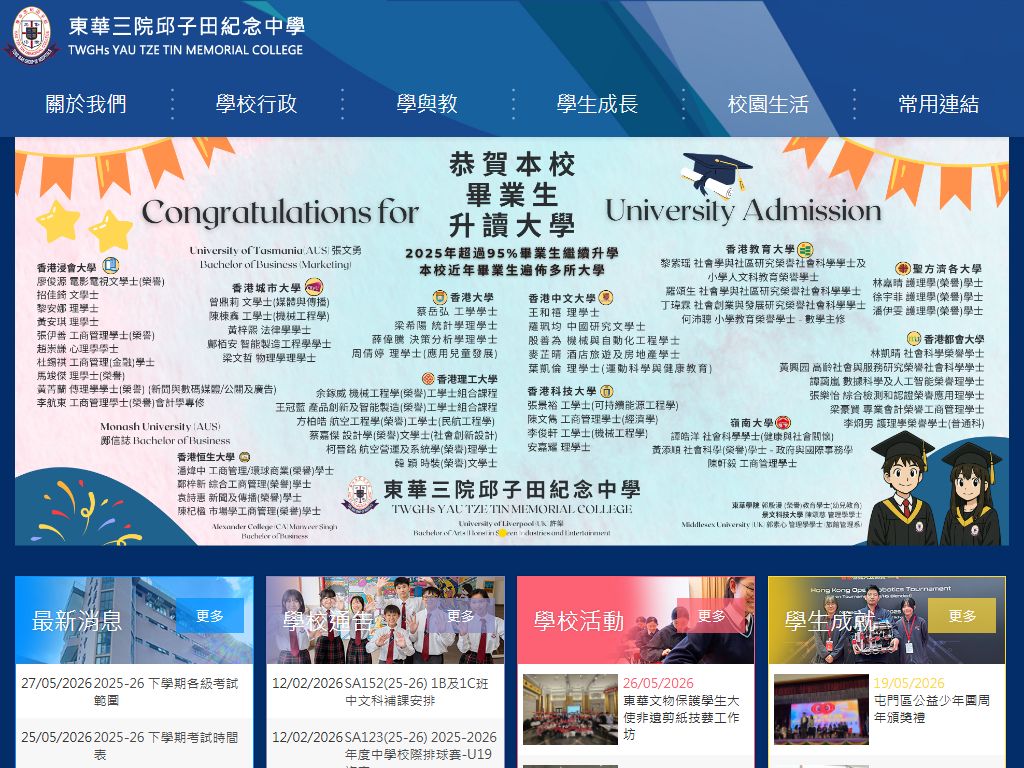1024x768 pixels.
Task: Open activity 東華文物保護學生大使非遺剪紙技藝工作坊
Action: (681, 718)
